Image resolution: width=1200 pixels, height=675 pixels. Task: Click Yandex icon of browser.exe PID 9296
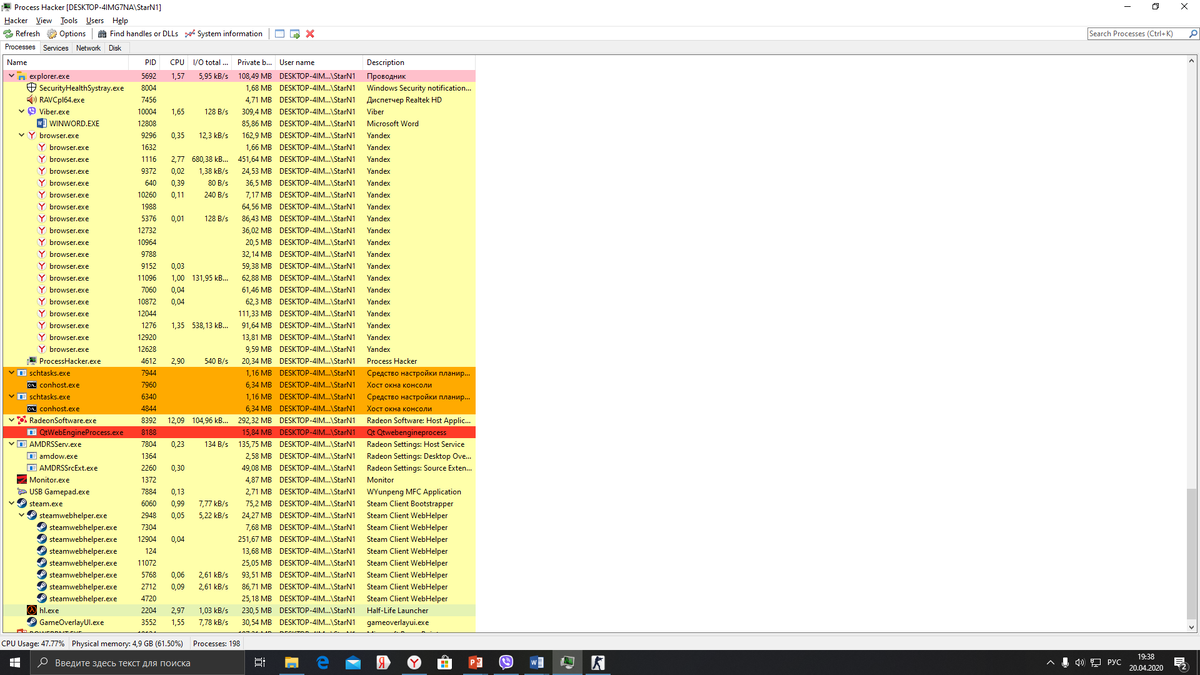click(32, 135)
